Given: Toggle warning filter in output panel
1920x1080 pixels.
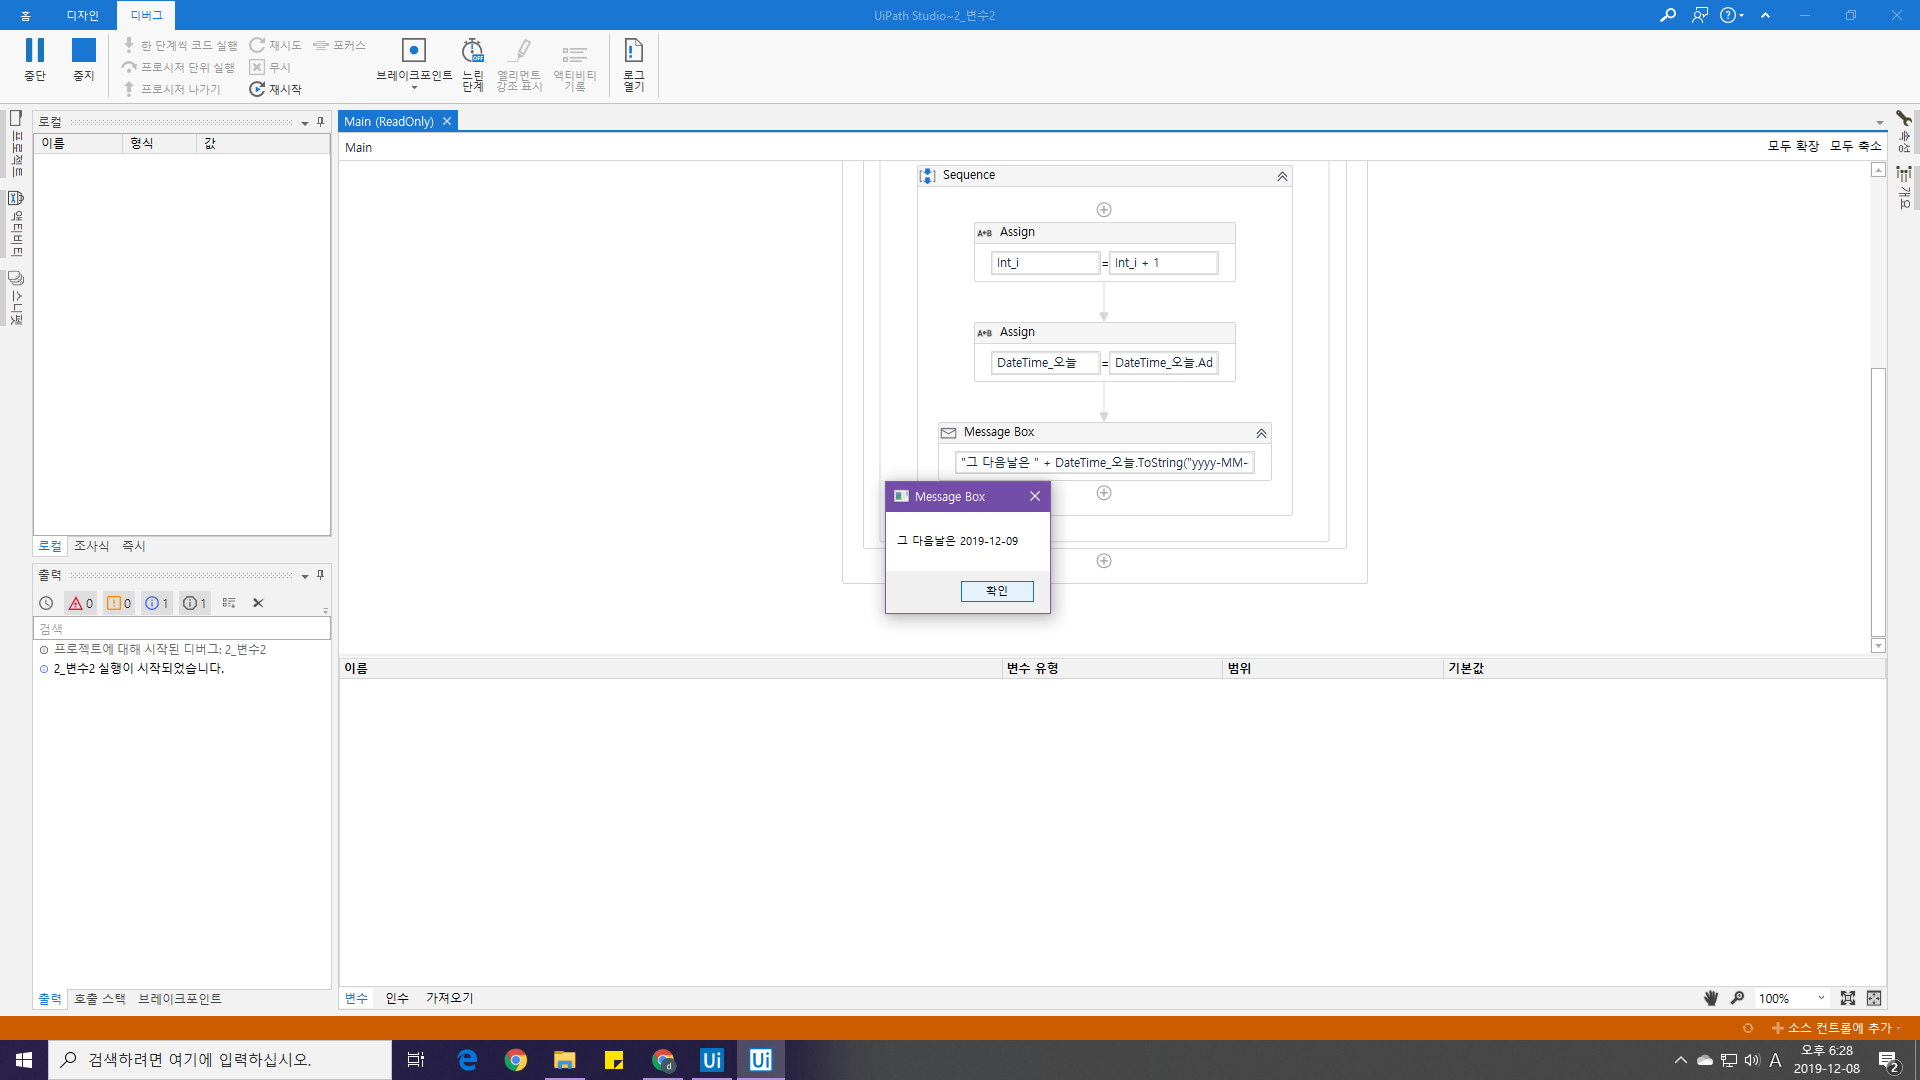Looking at the screenshot, I should point(119,603).
